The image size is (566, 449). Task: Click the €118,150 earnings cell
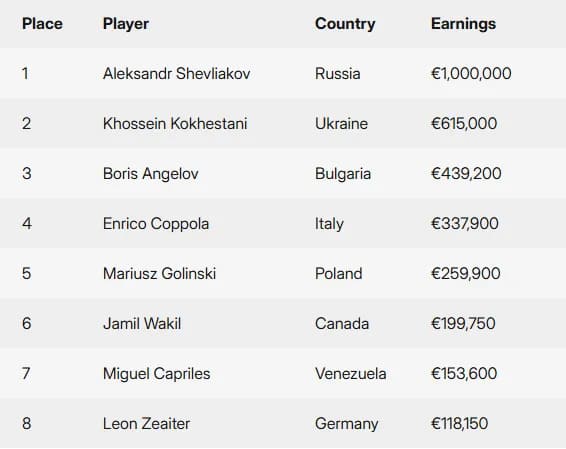pos(460,423)
